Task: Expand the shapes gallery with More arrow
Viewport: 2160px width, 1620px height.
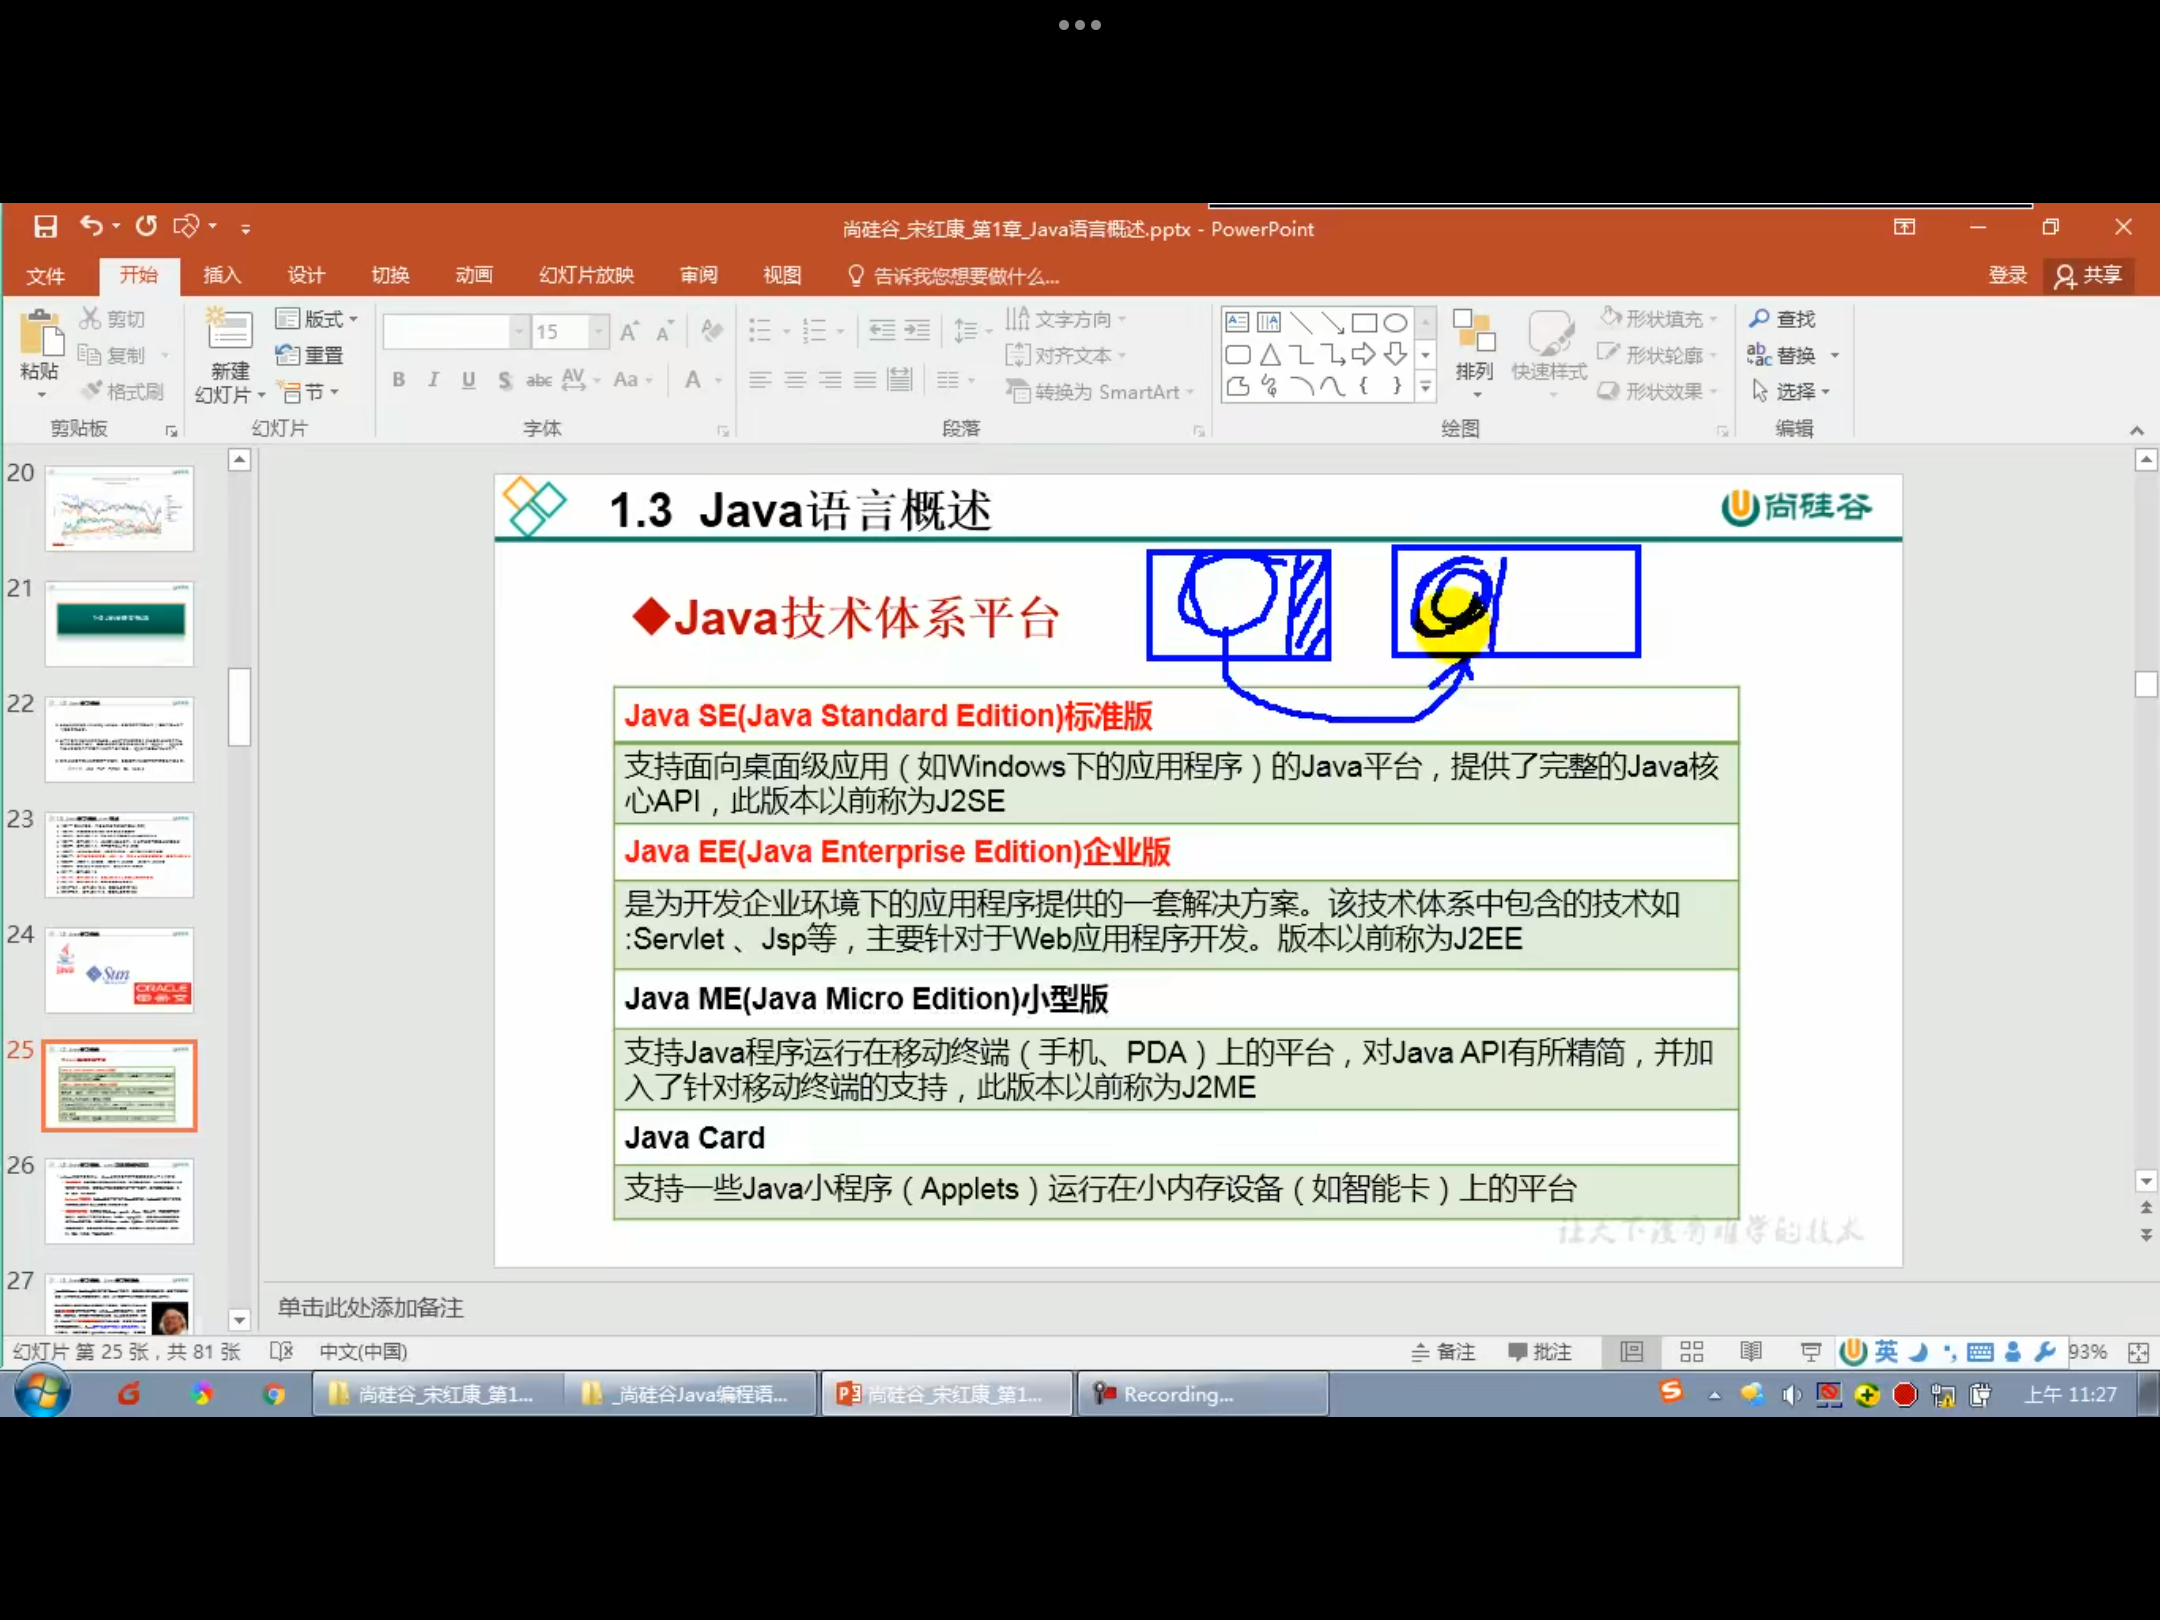Action: pyautogui.click(x=1424, y=387)
